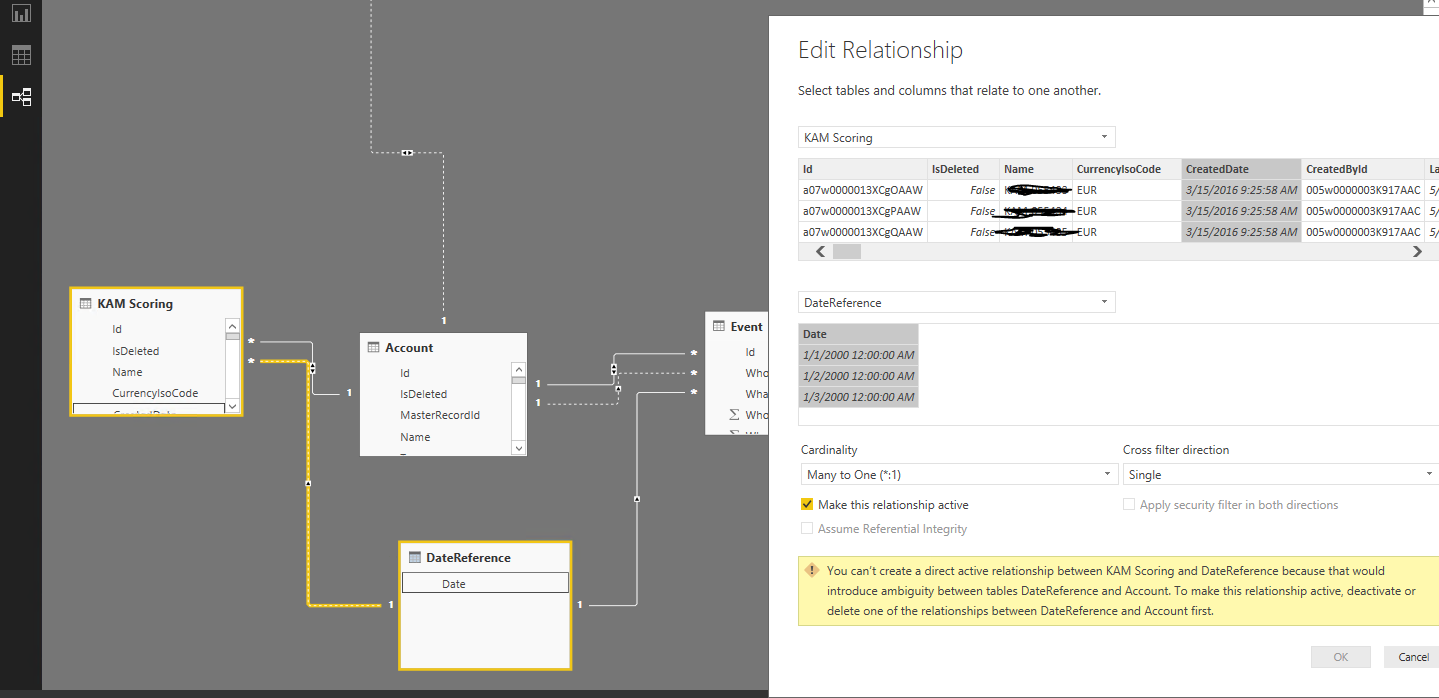Screen dimensions: 1439x698
Task: Switch to Data view icon
Action: click(x=21, y=55)
